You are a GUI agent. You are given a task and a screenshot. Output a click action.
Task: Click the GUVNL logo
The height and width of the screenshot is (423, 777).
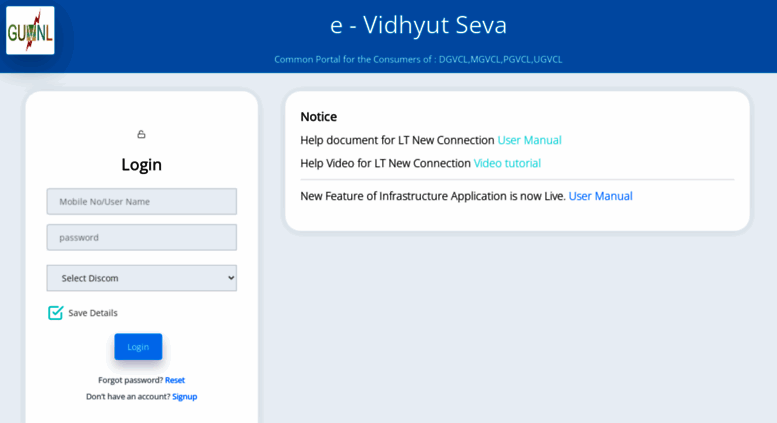point(30,30)
